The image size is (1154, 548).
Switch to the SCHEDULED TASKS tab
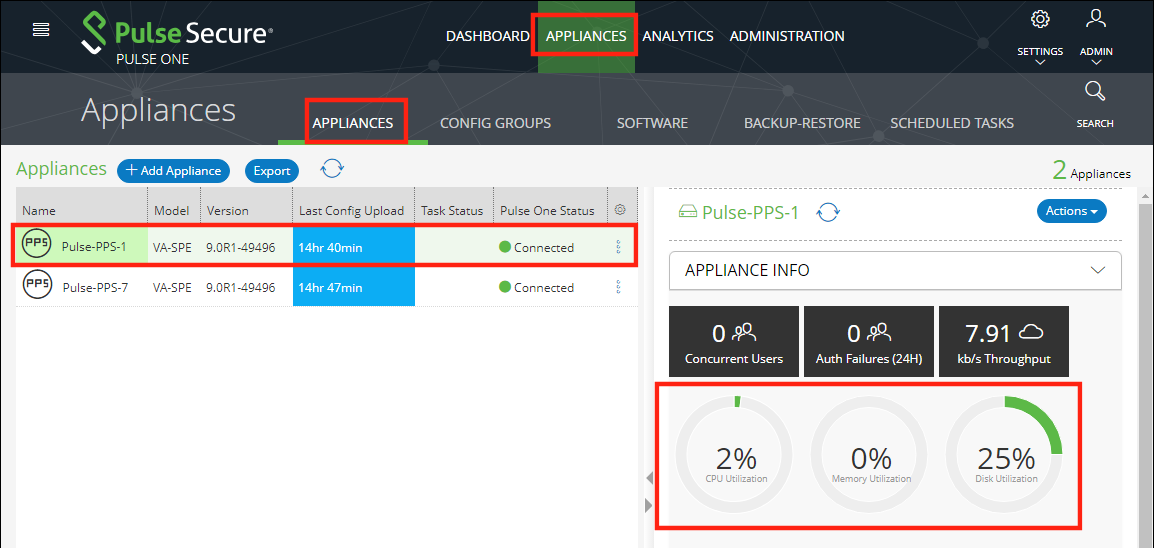[x=952, y=123]
